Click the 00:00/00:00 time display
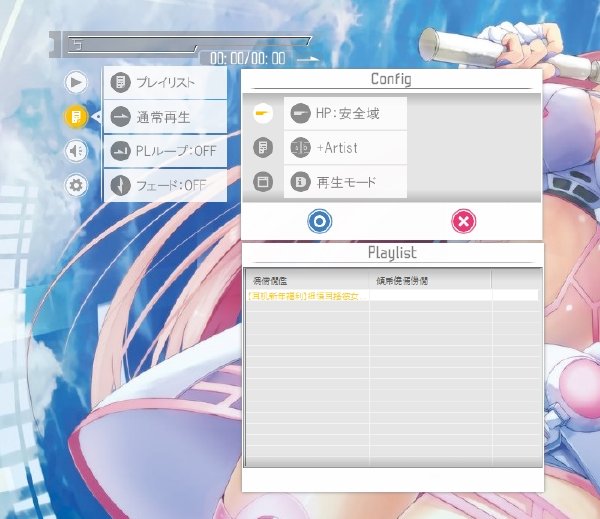The width and height of the screenshot is (600, 519). pos(248,58)
